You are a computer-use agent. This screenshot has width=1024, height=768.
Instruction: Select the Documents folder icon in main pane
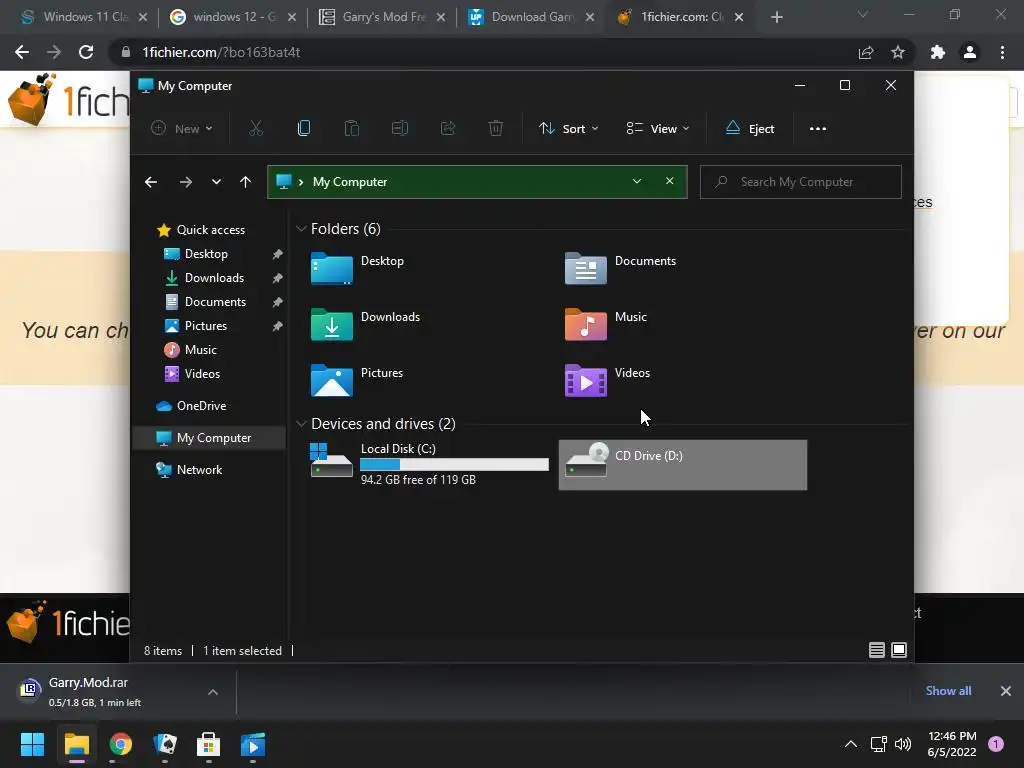(585, 268)
